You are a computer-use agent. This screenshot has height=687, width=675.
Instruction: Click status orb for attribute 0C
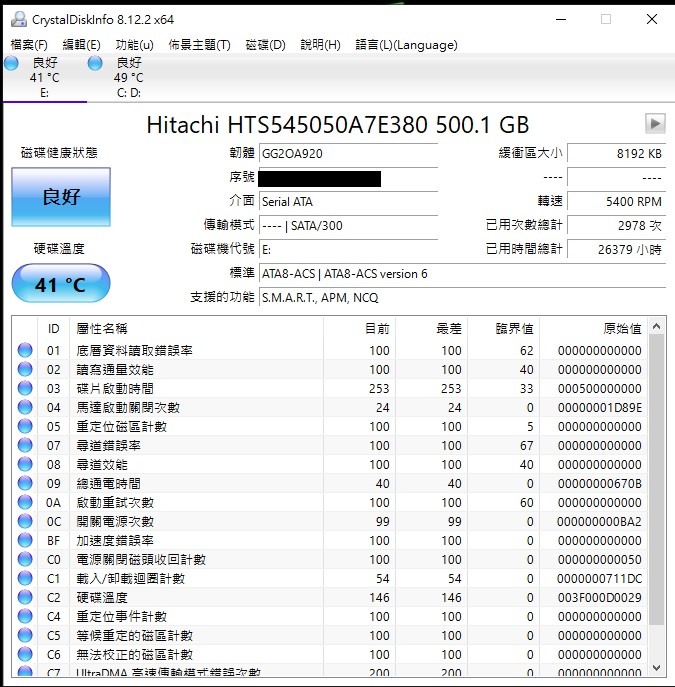tap(25, 521)
